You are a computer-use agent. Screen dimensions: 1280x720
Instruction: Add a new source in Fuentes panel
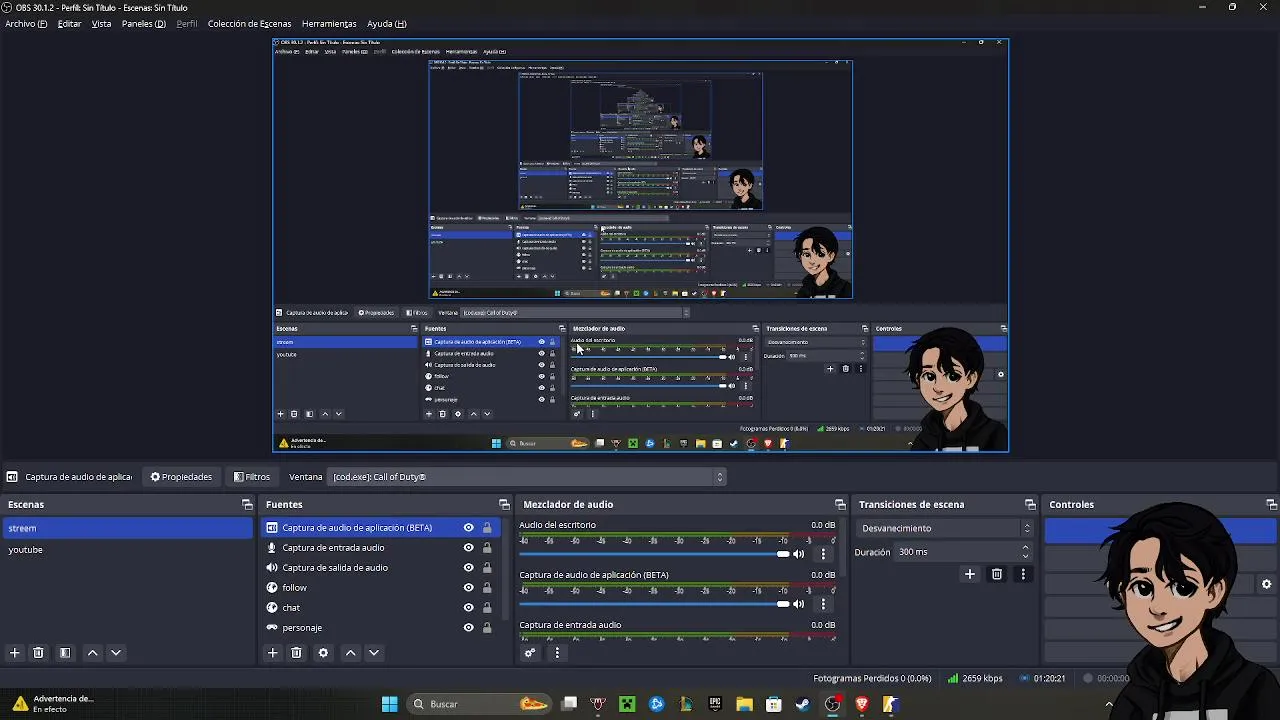click(x=273, y=653)
